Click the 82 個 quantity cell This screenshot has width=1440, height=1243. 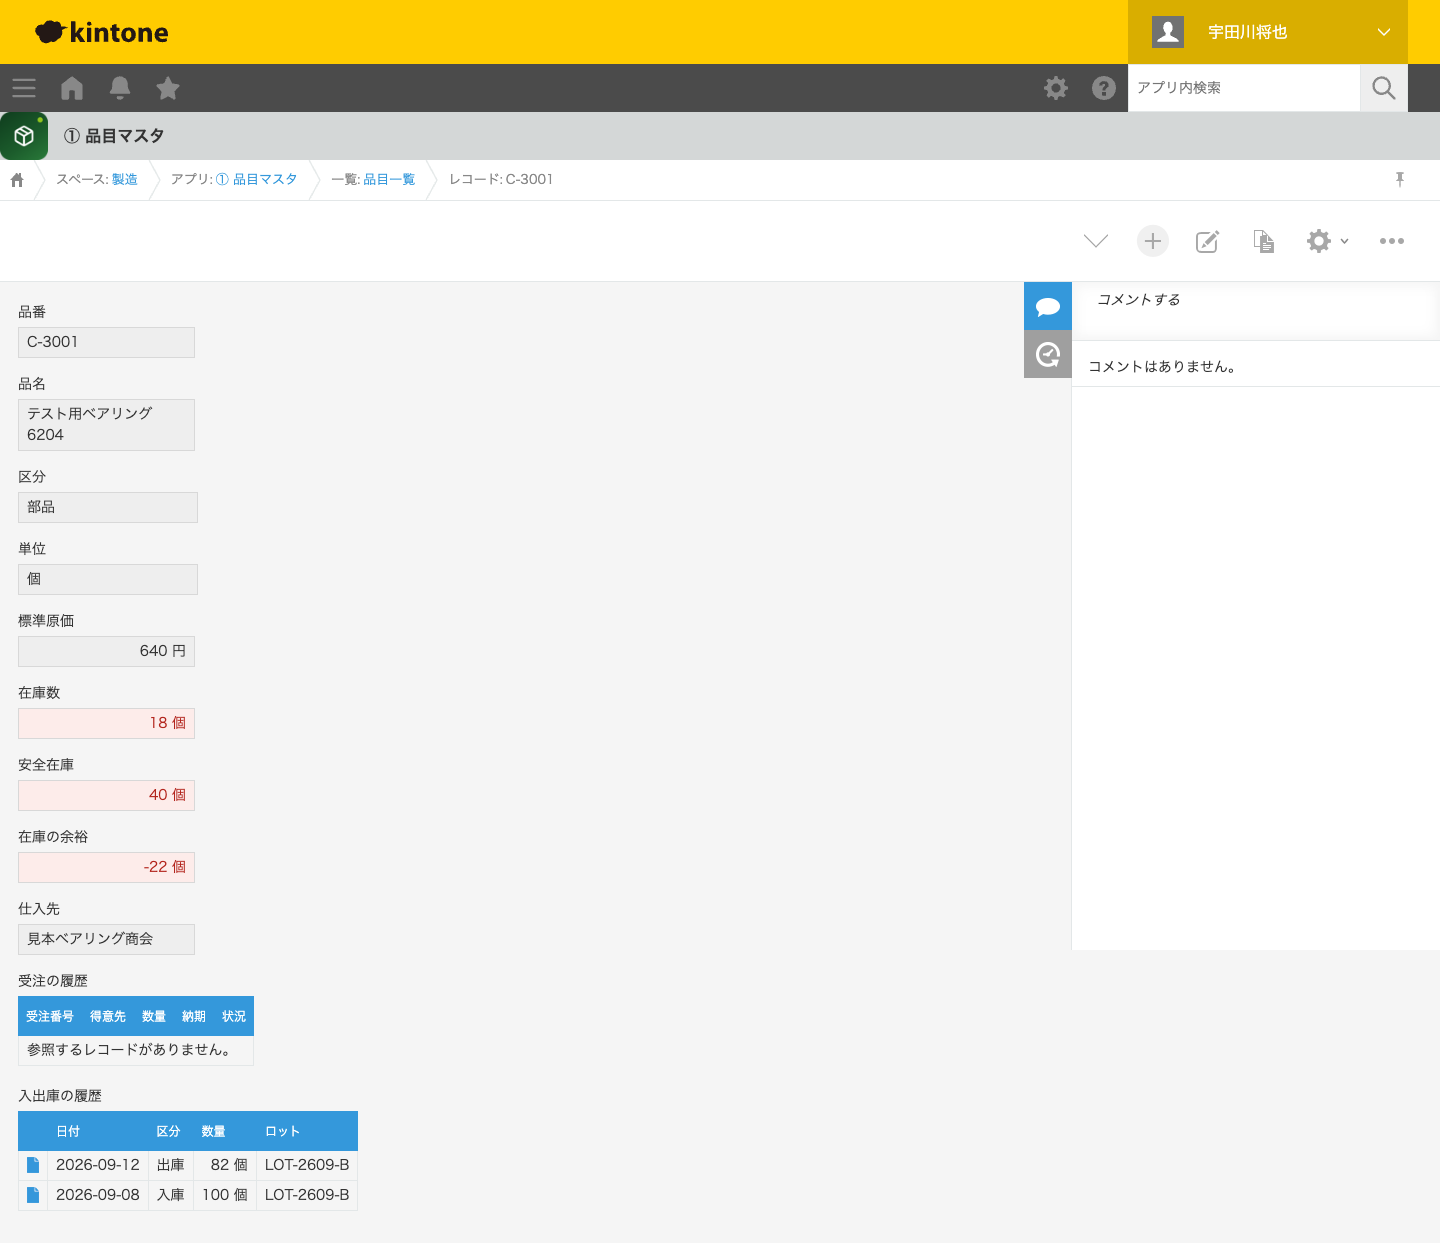(225, 1165)
